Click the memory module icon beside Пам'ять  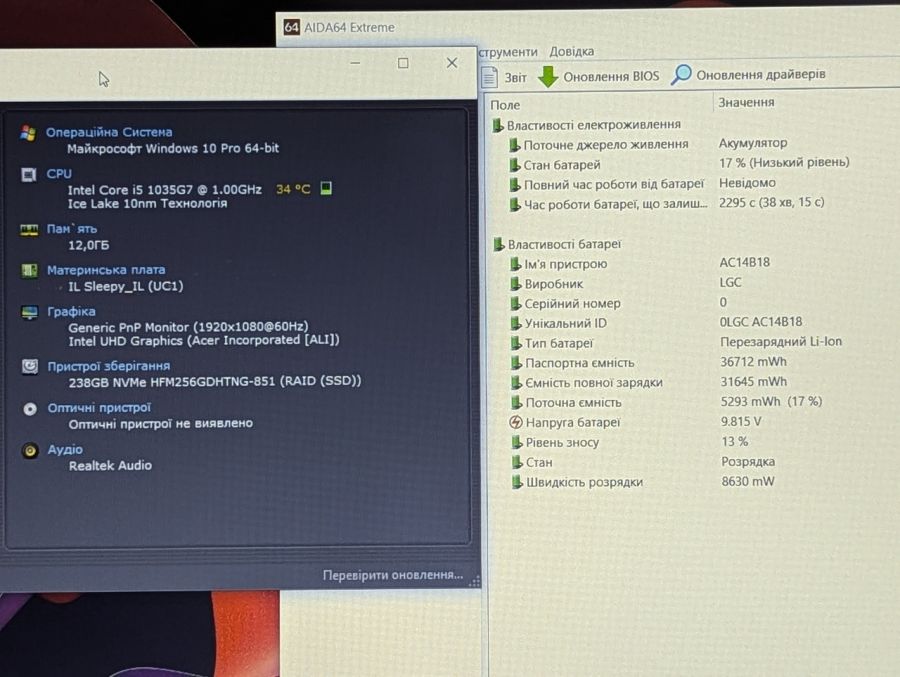tap(29, 230)
